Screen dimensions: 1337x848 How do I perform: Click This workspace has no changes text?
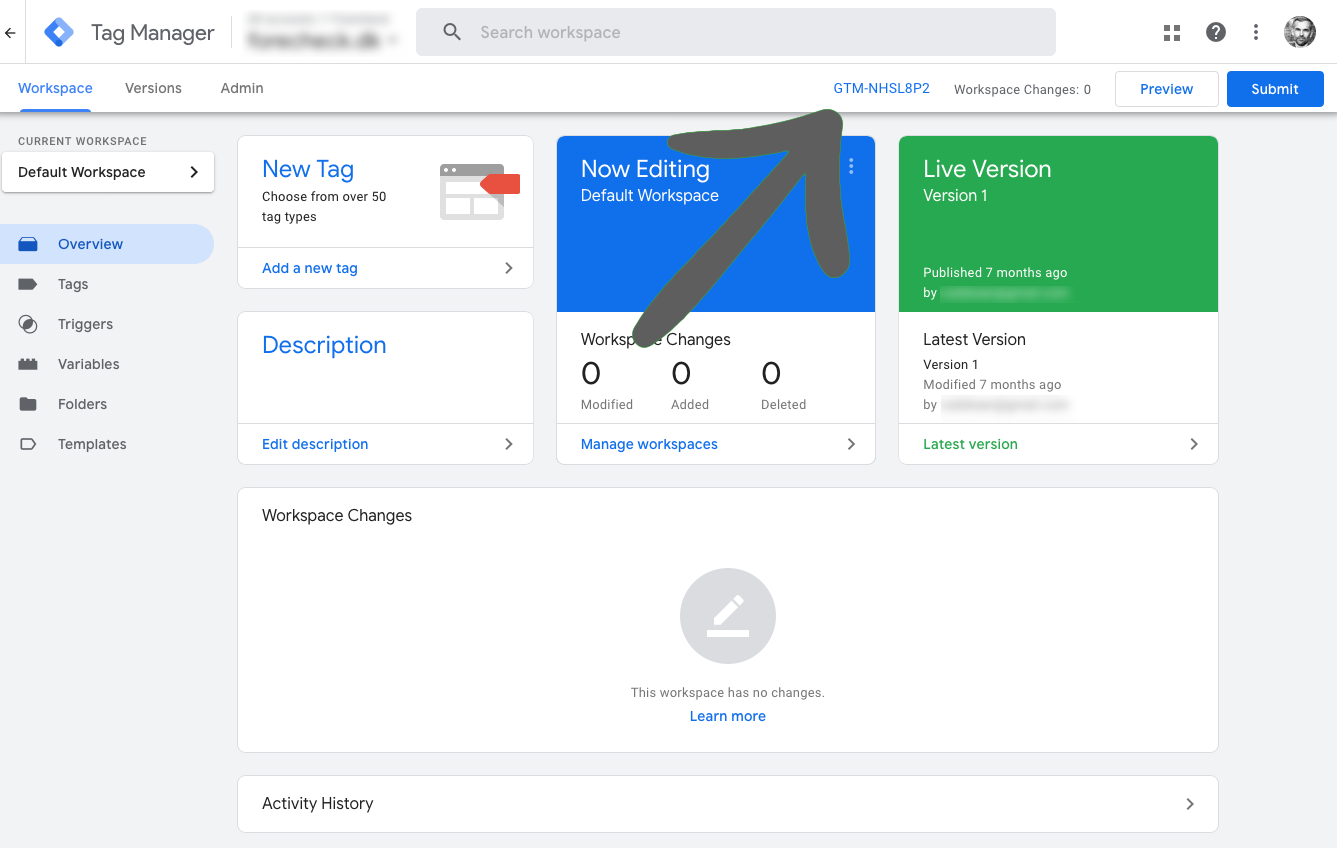[728, 692]
